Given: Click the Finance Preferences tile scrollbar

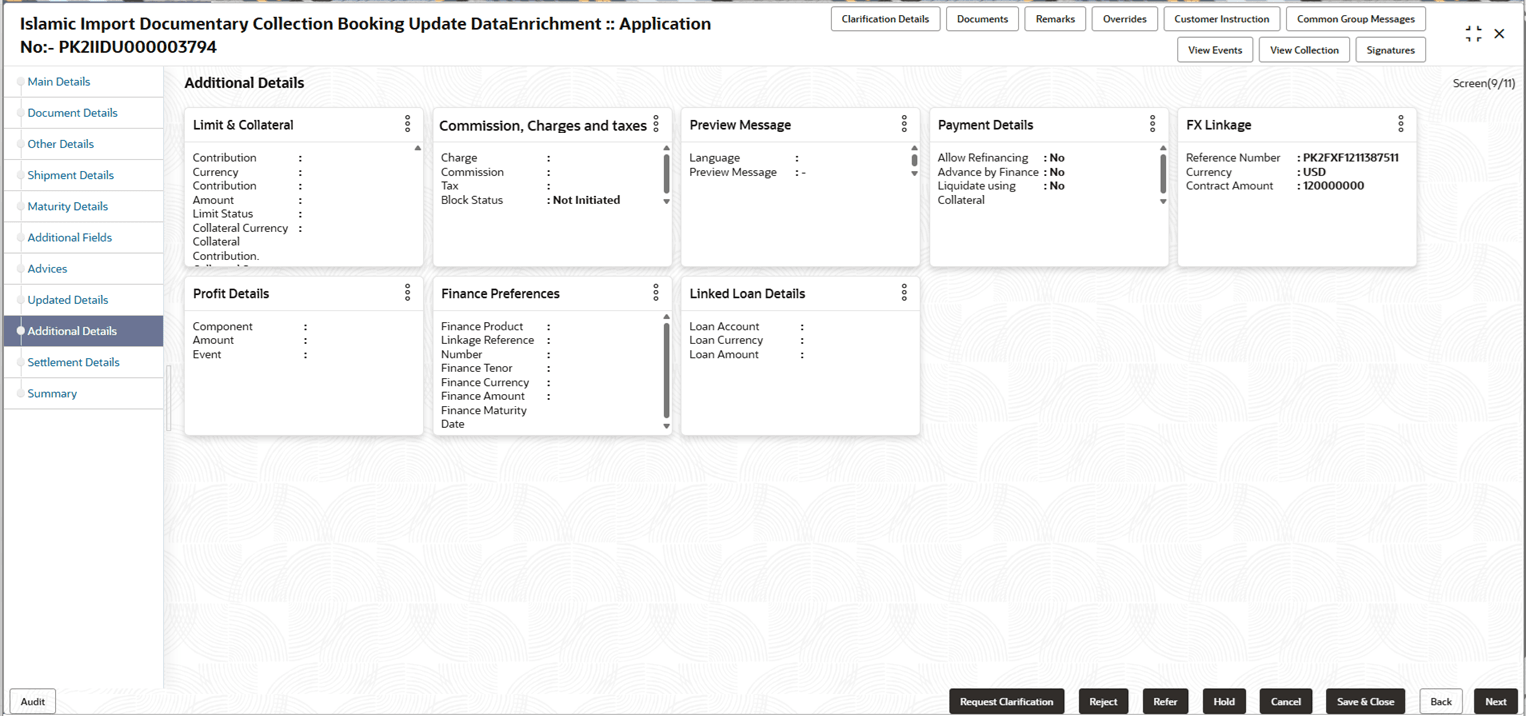Looking at the screenshot, I should click(x=666, y=370).
